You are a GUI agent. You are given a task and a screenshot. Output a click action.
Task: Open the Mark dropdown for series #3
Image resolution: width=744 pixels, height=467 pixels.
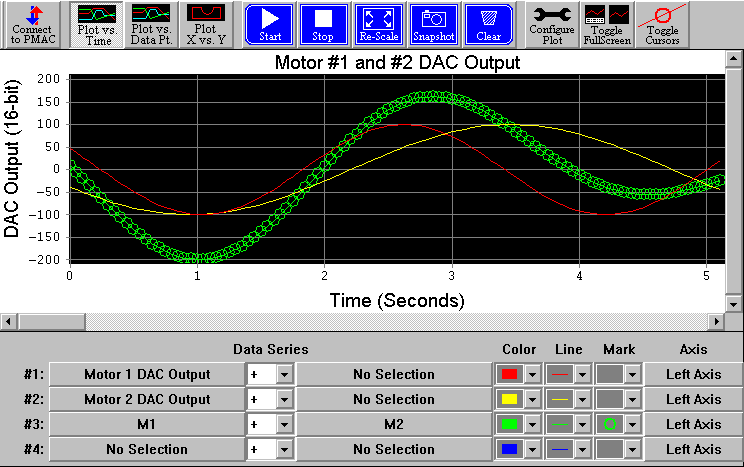pos(632,424)
